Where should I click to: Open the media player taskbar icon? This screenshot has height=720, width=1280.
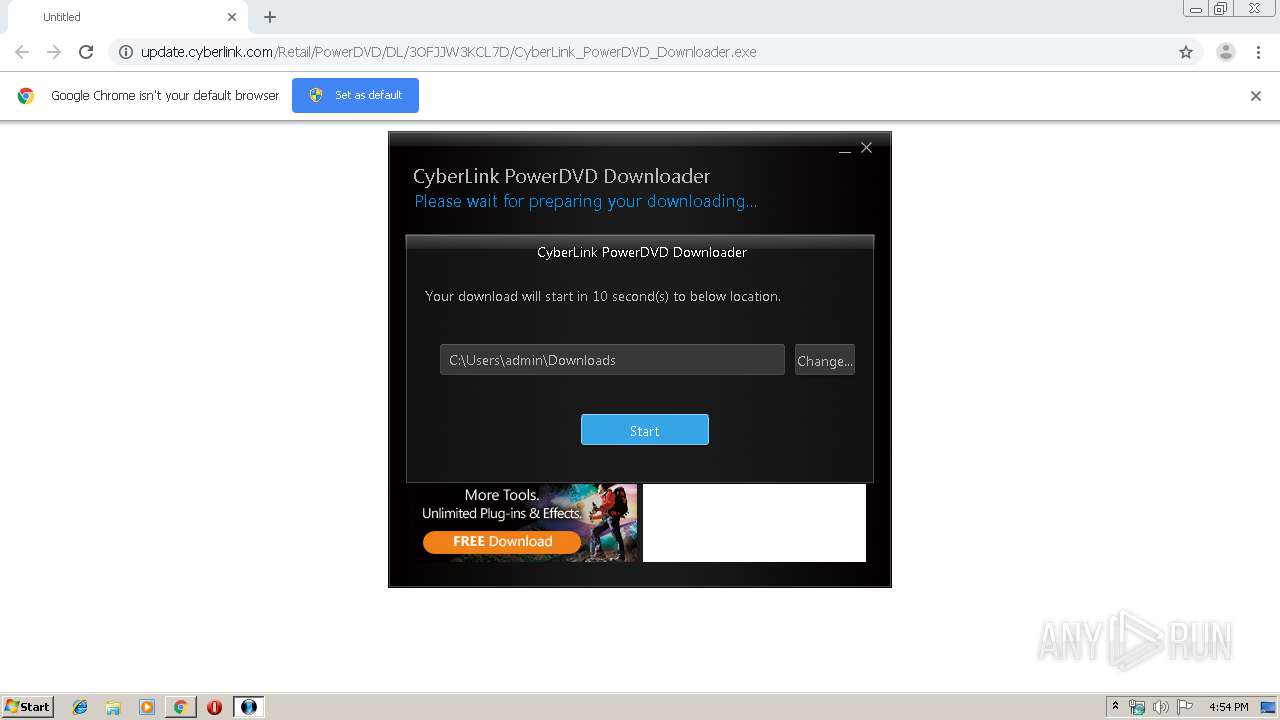(147, 707)
